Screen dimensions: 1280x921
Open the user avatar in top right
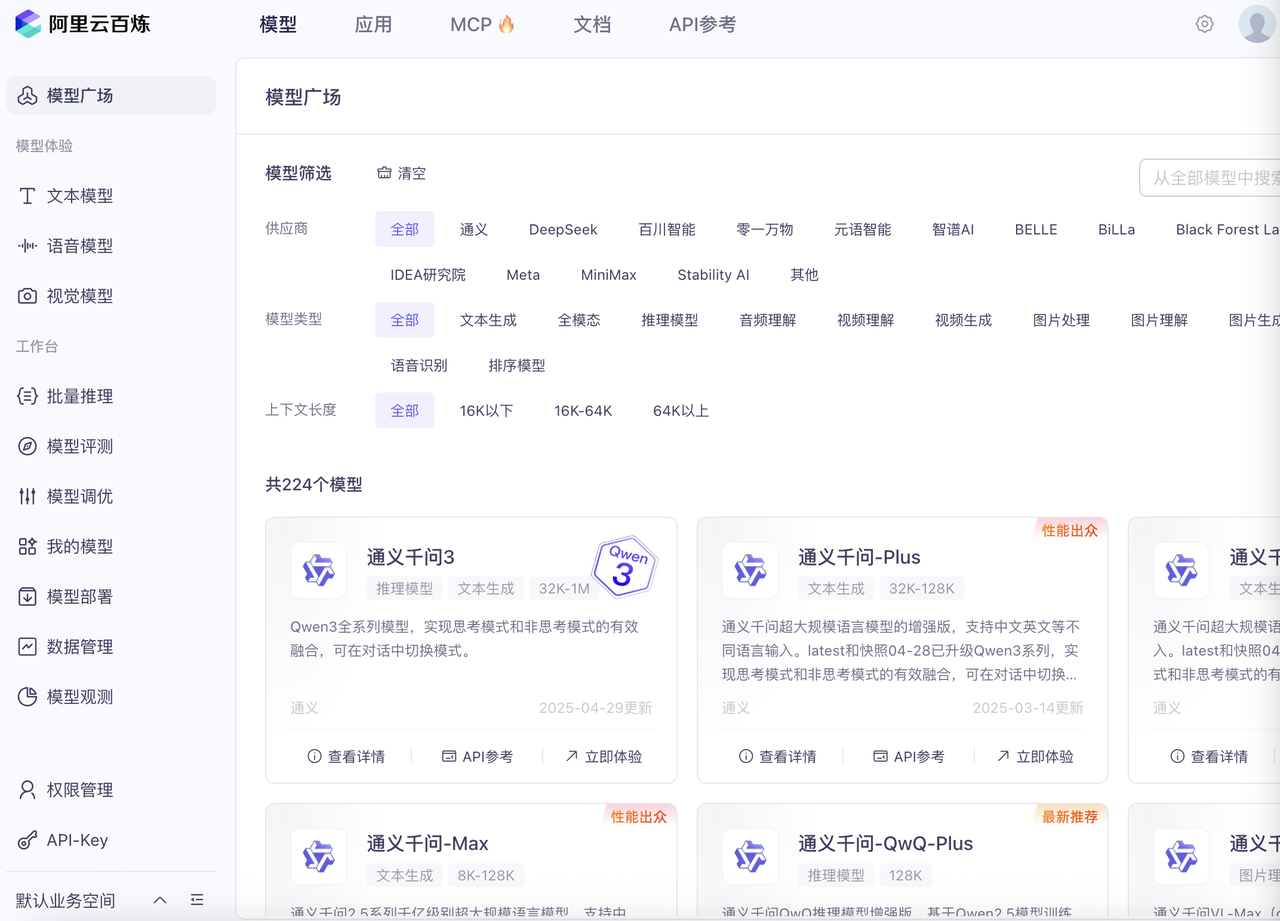(x=1256, y=24)
